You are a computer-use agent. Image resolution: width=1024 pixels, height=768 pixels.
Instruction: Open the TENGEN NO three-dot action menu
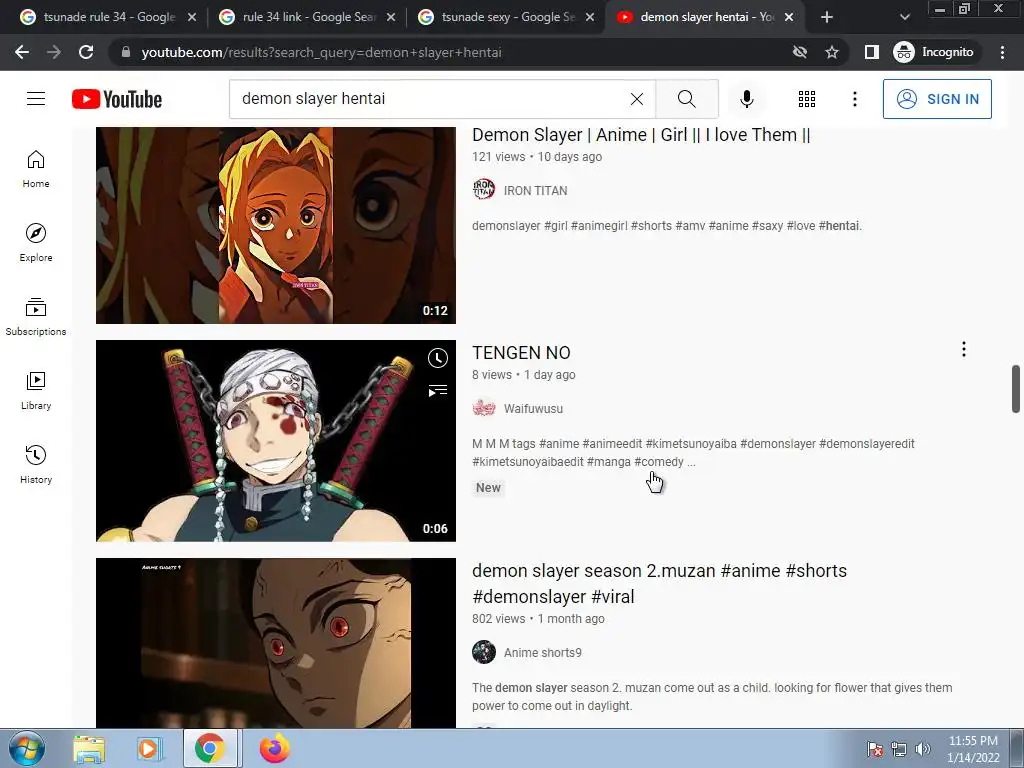coord(963,349)
